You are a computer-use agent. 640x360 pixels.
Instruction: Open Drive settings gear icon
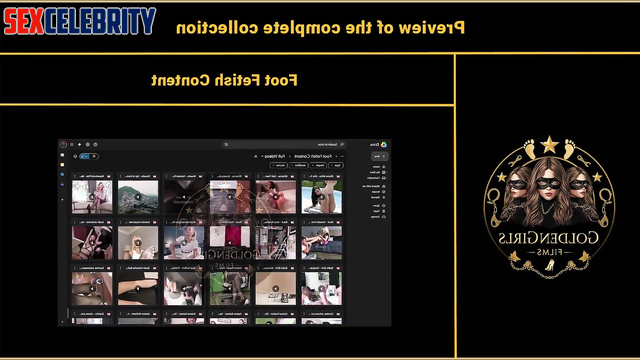pyautogui.click(x=88, y=144)
